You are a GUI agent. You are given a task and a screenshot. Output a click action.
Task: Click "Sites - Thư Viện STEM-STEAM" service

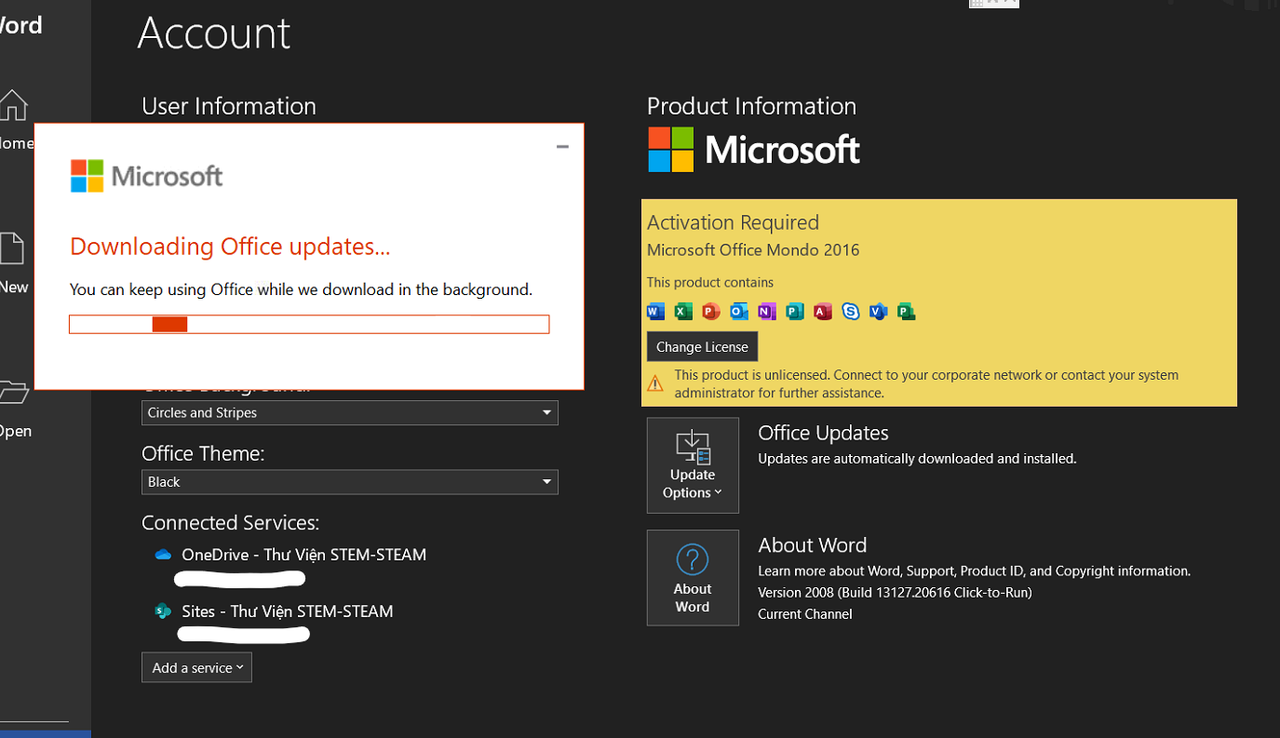click(x=287, y=611)
